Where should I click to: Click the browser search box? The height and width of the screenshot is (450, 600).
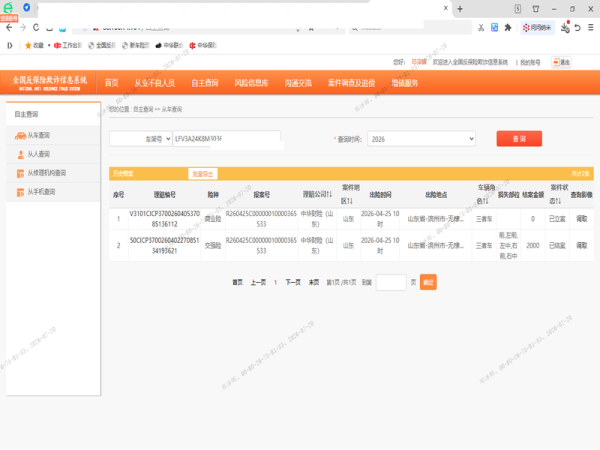409,28
